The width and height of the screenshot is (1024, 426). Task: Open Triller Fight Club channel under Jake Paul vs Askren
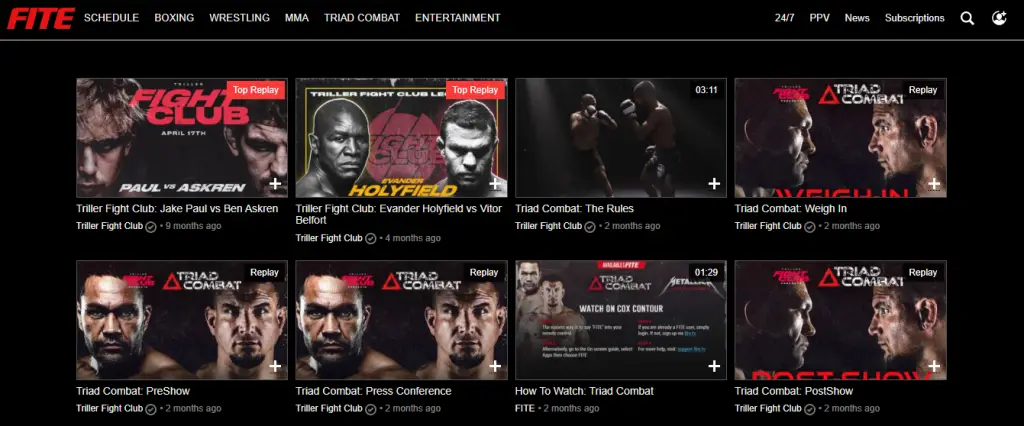click(x=109, y=226)
